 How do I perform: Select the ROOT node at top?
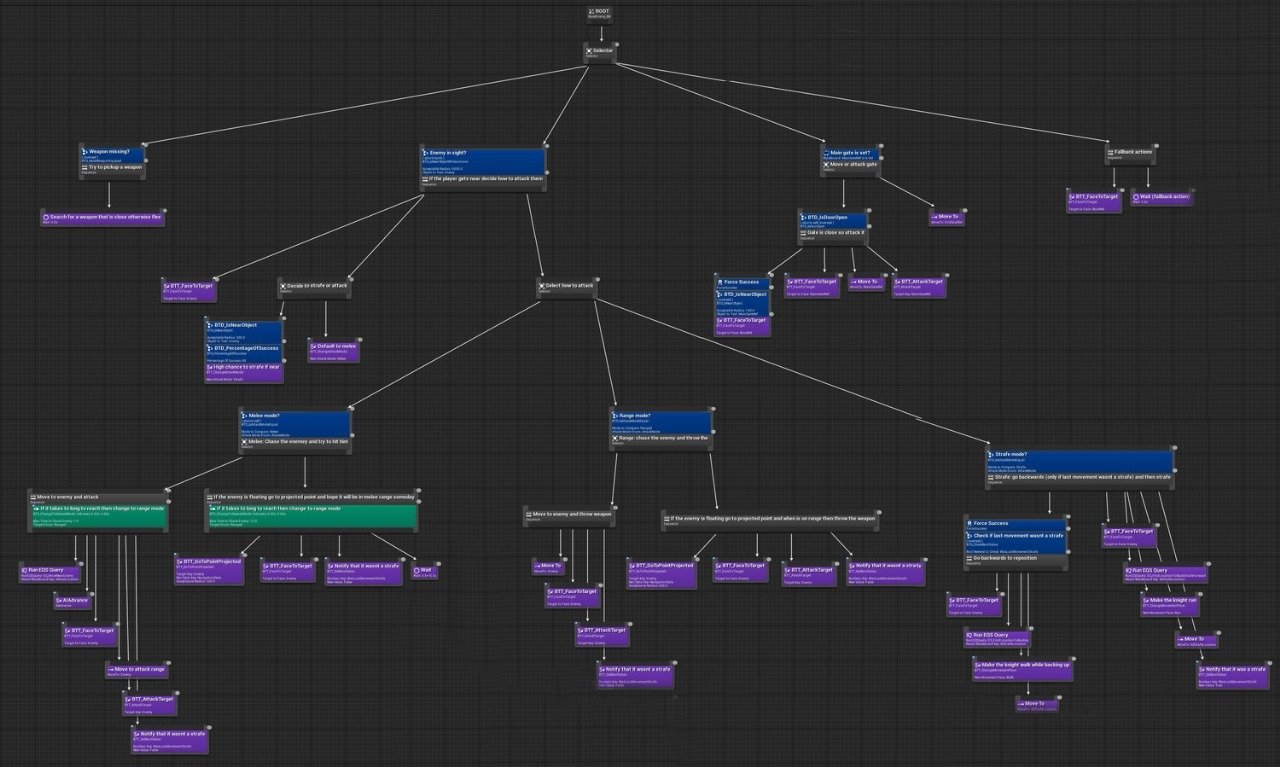(x=601, y=15)
